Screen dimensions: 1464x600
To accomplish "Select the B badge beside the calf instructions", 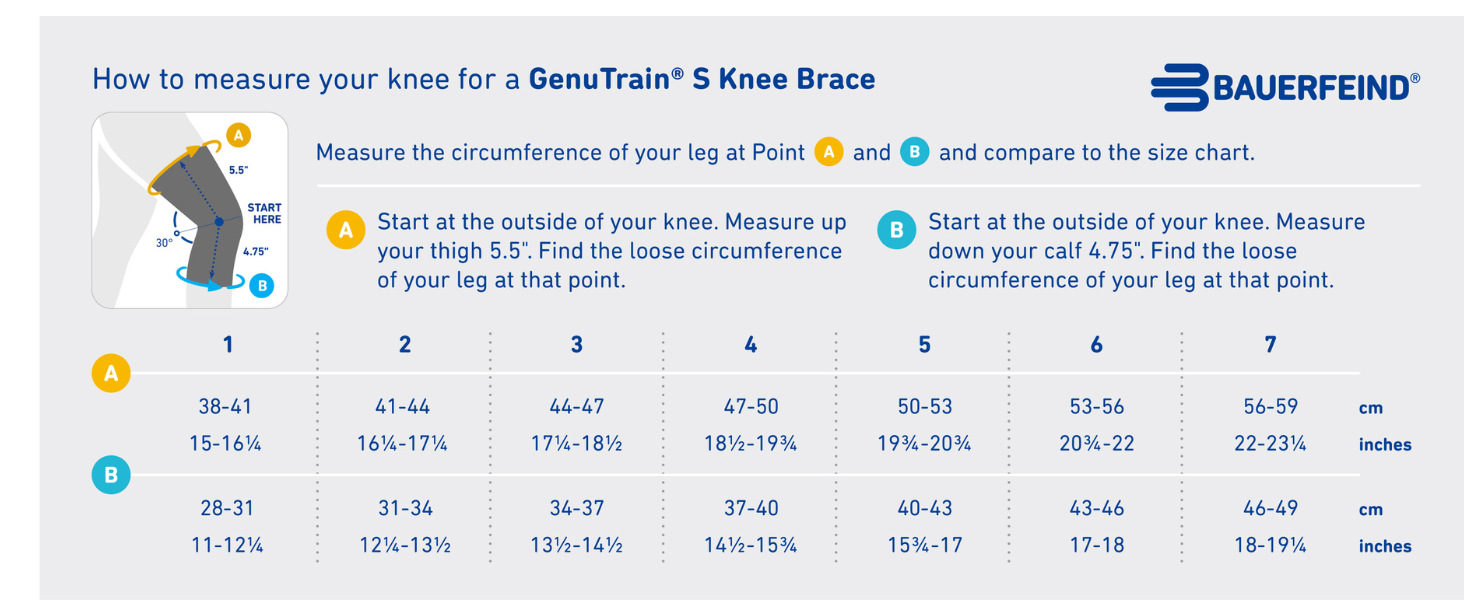I will [x=896, y=231].
